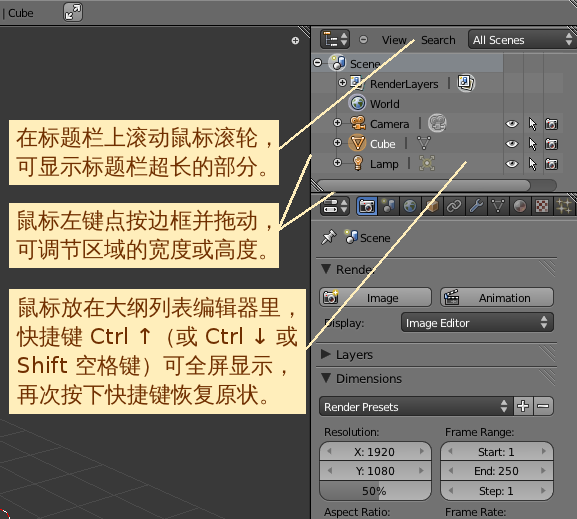The height and width of the screenshot is (519, 577).
Task: Open the outliner View menu
Action: click(x=394, y=40)
